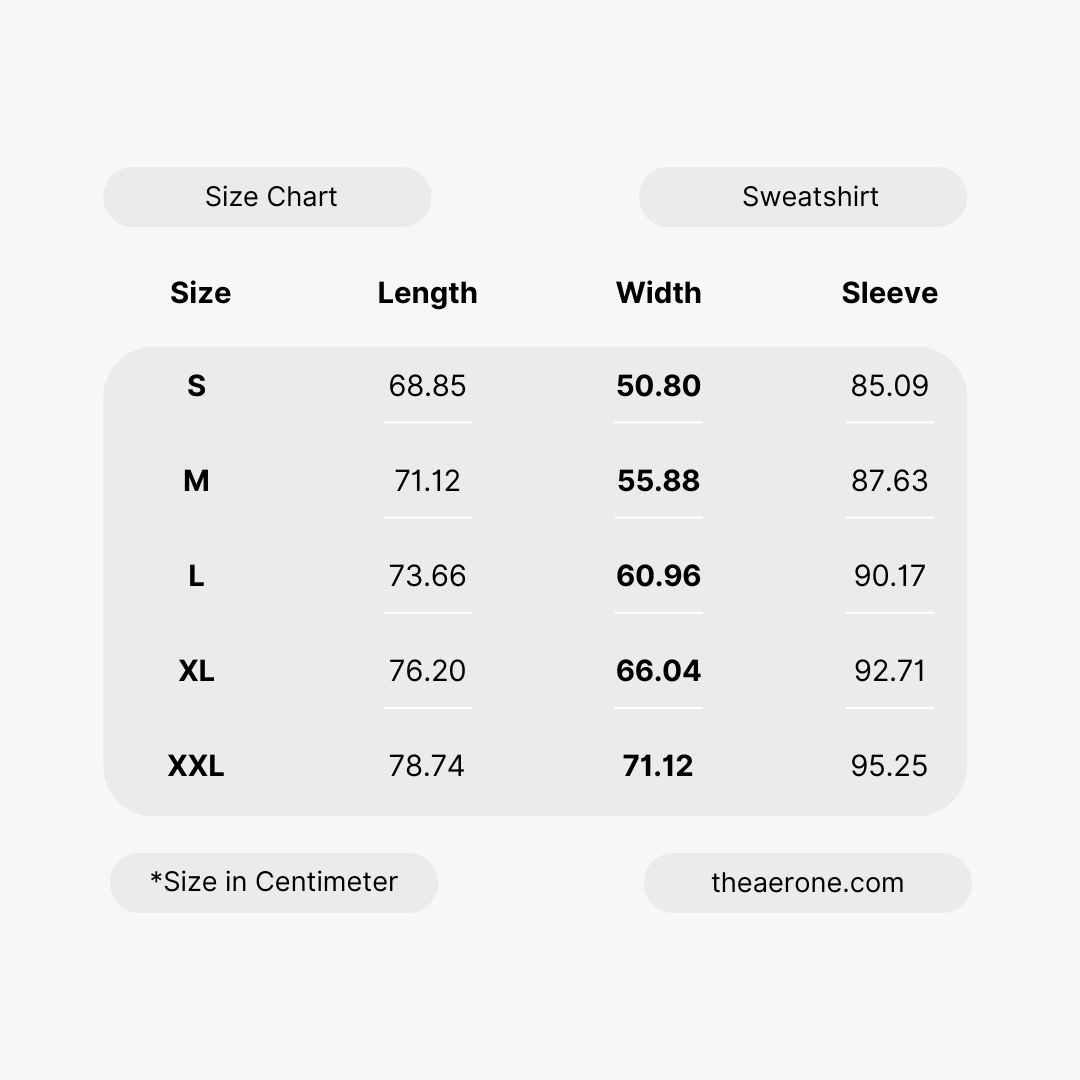This screenshot has width=1080, height=1080.
Task: Select the 87.63 sleeve value
Action: [x=889, y=481]
